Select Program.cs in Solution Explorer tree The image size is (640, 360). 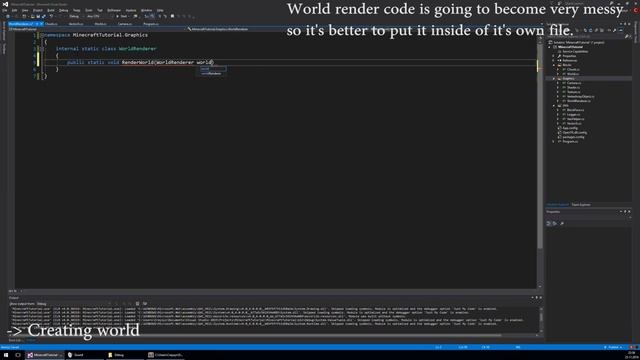(x=570, y=141)
